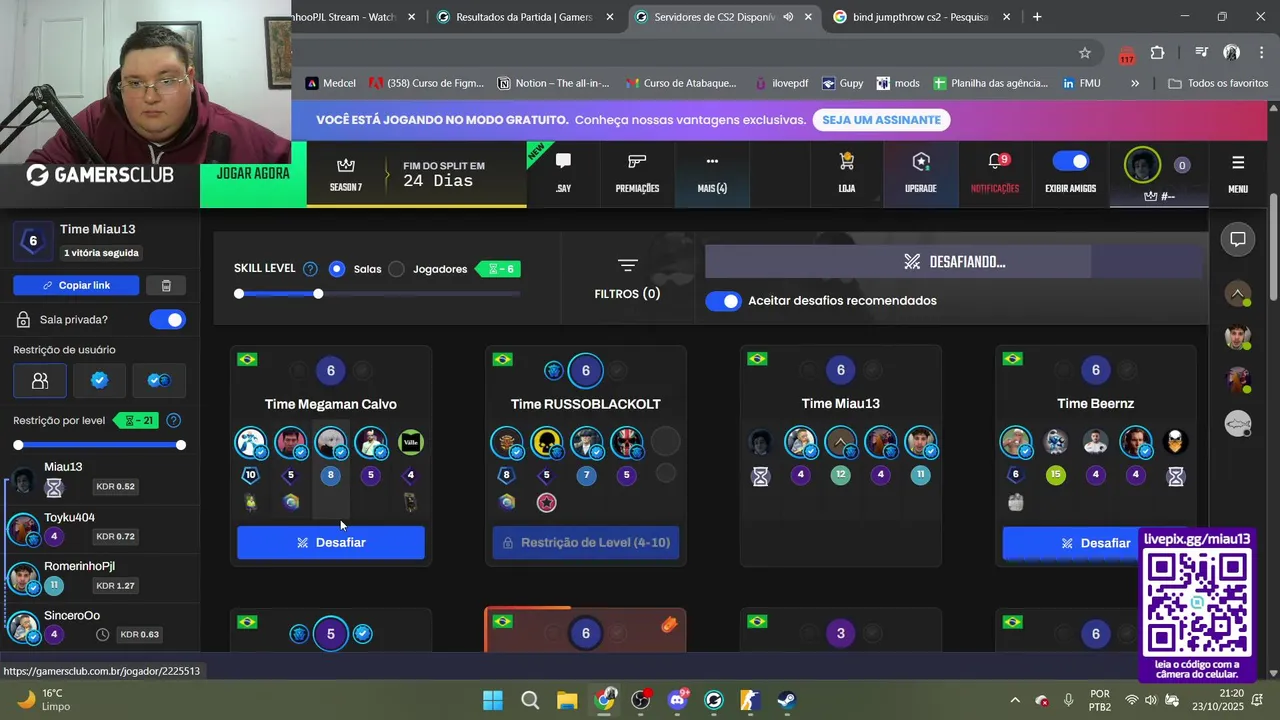Show hidden system tray icons
Viewport: 1280px width, 720px height.
1015,700
